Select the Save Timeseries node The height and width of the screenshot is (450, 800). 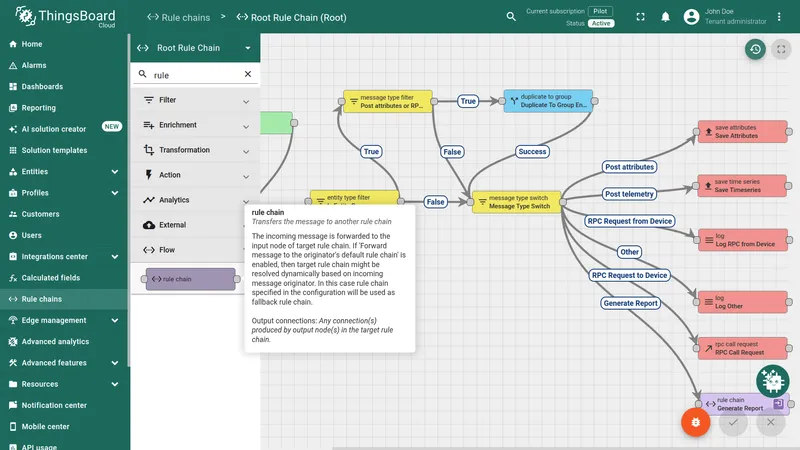[x=742, y=186]
